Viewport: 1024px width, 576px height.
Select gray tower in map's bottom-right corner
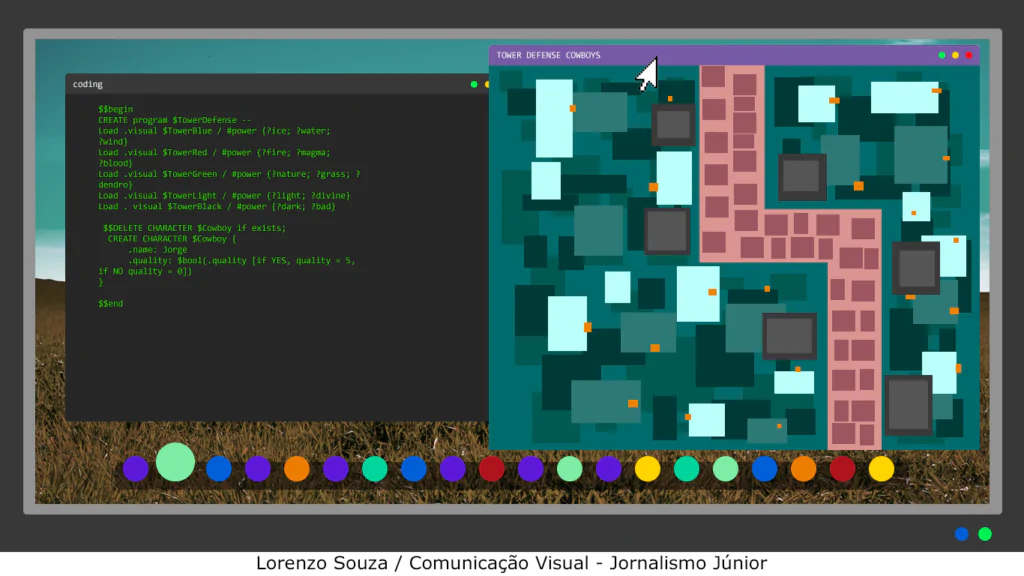(x=908, y=405)
